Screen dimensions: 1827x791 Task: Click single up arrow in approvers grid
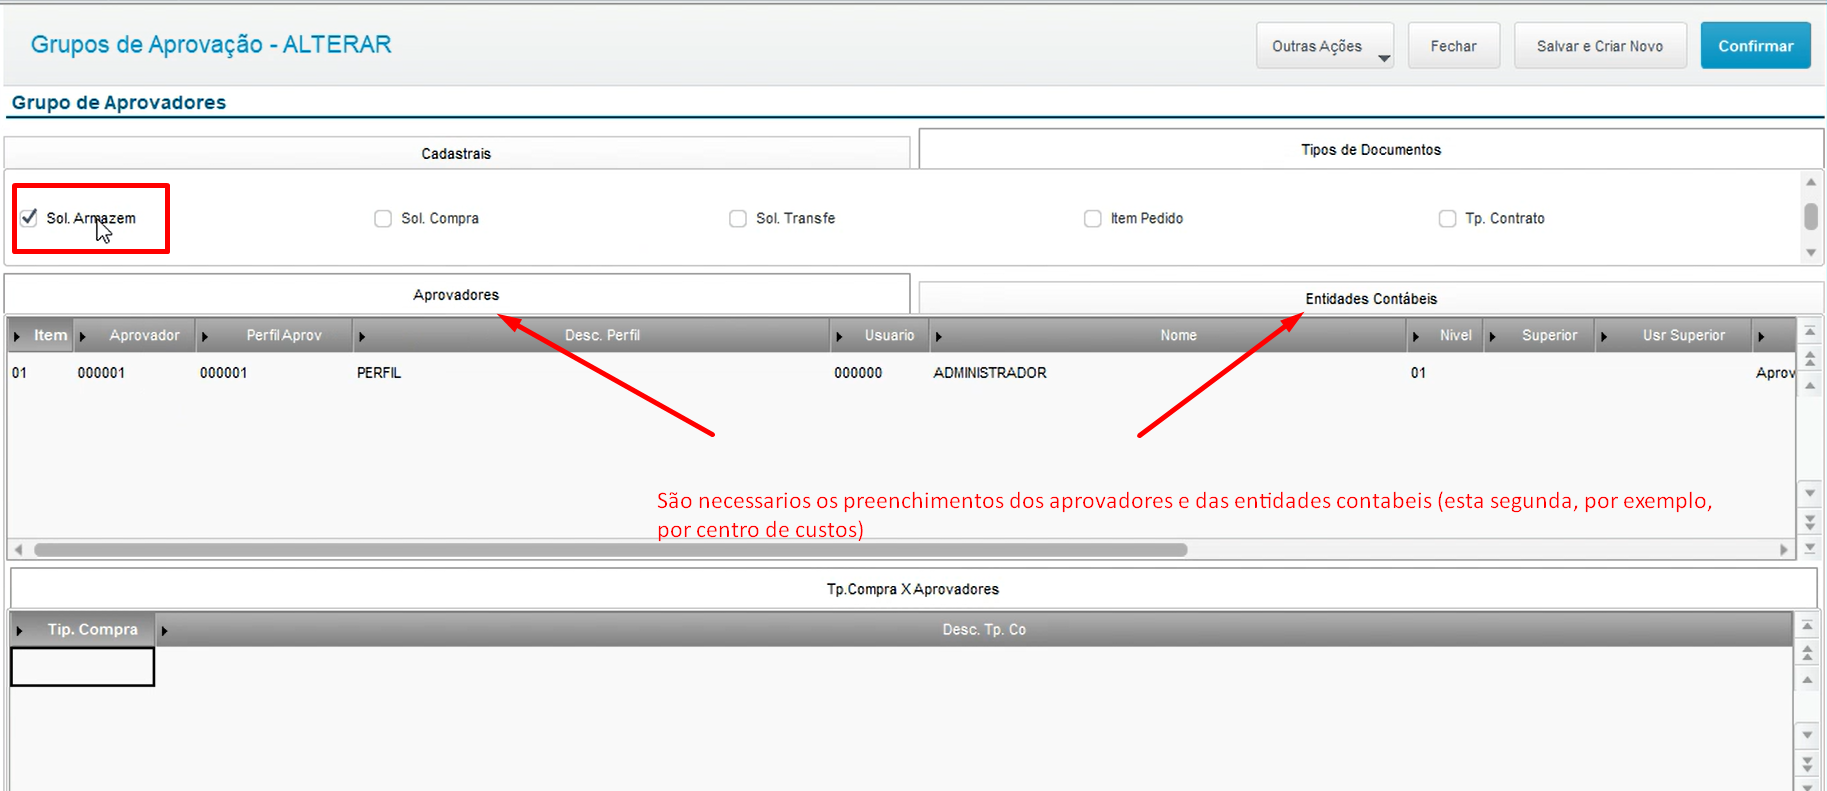tap(1810, 385)
